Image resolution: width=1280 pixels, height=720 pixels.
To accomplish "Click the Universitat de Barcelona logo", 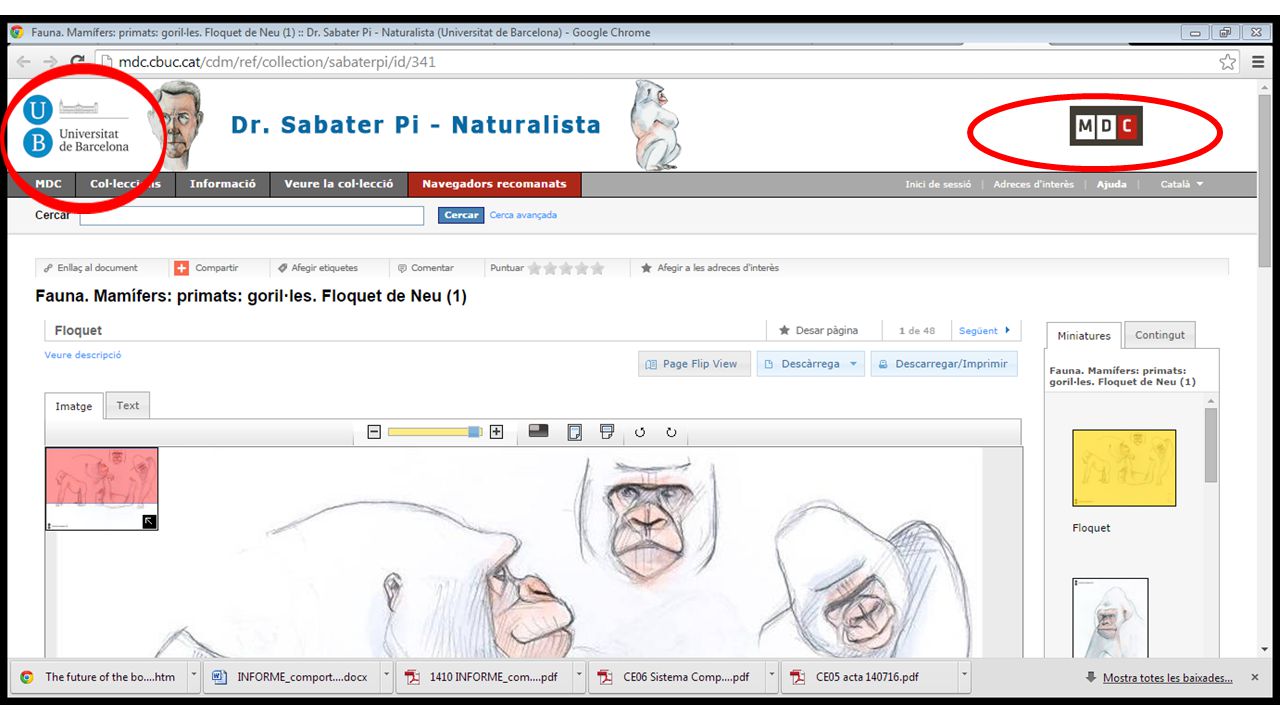I will (x=78, y=128).
